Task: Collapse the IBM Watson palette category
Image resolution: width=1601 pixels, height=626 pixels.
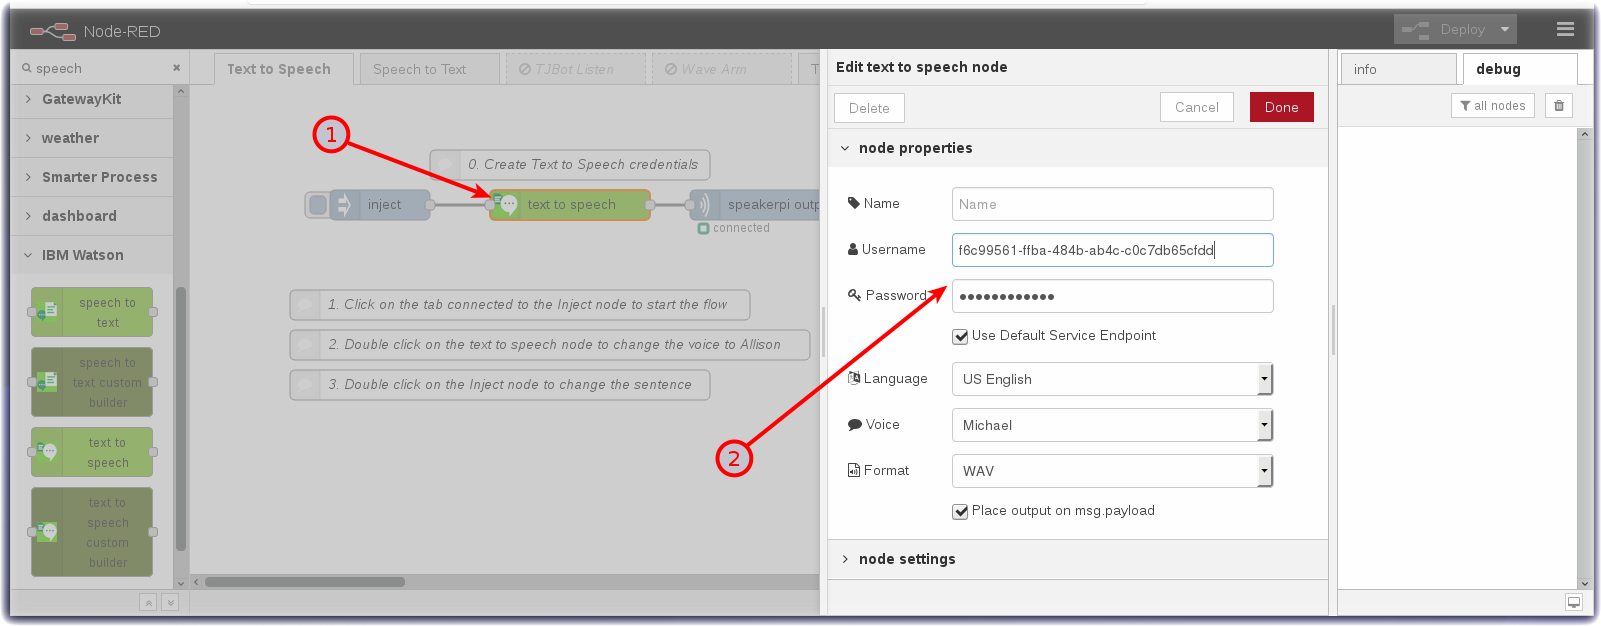Action: [x=92, y=255]
